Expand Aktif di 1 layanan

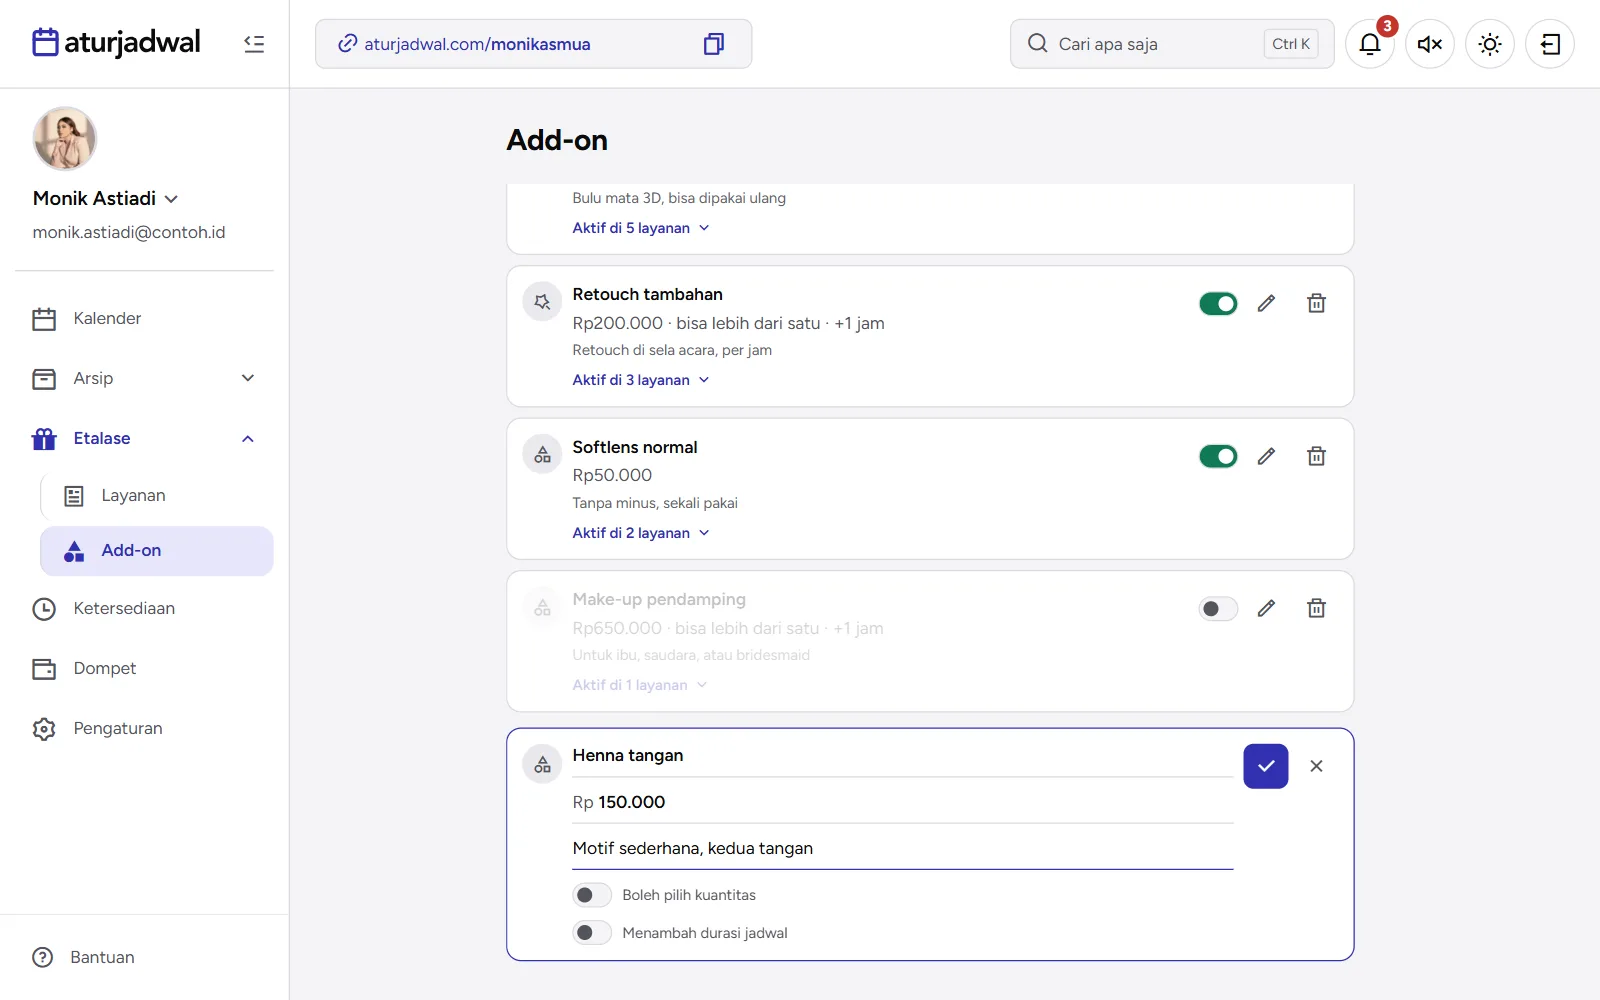640,685
